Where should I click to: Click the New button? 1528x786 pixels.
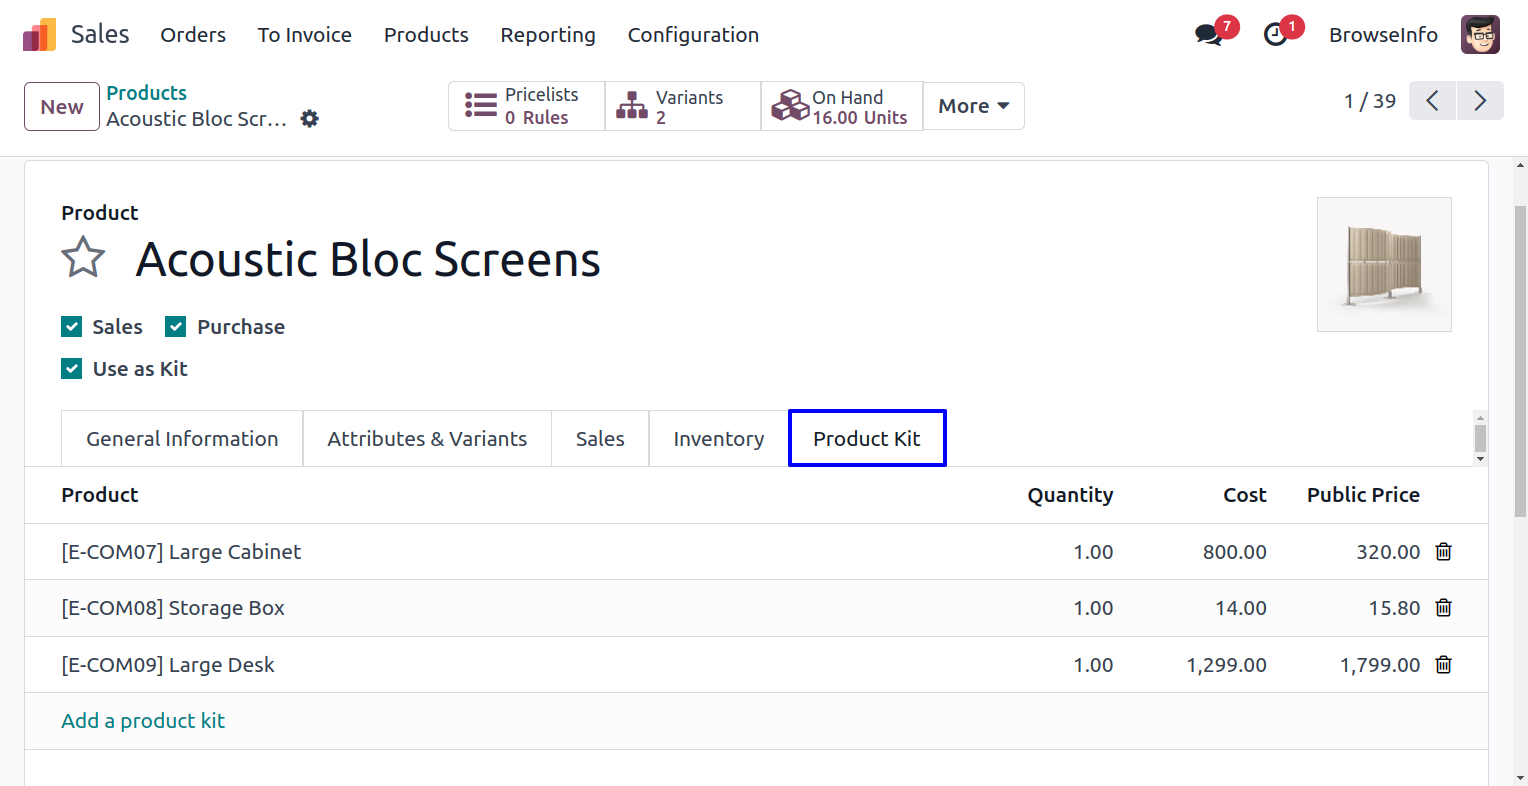coord(62,107)
